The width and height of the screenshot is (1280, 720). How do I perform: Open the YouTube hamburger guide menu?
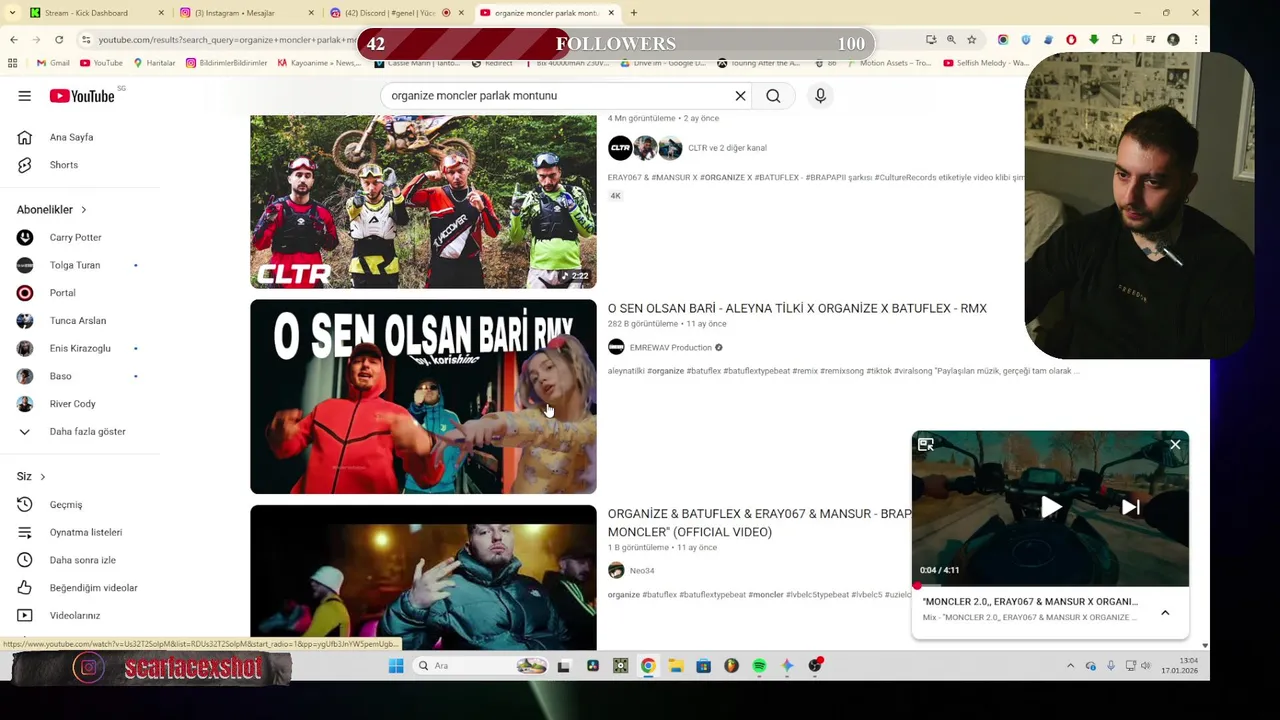(24, 96)
